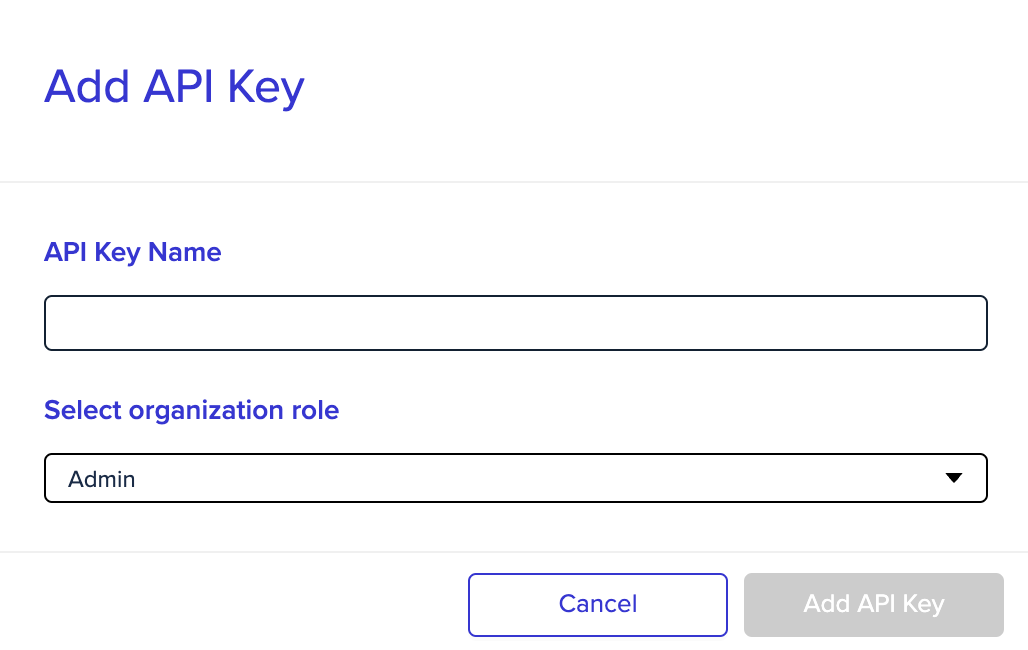Click the API Key Name label
The width and height of the screenshot is (1028, 650).
pyautogui.click(x=132, y=253)
